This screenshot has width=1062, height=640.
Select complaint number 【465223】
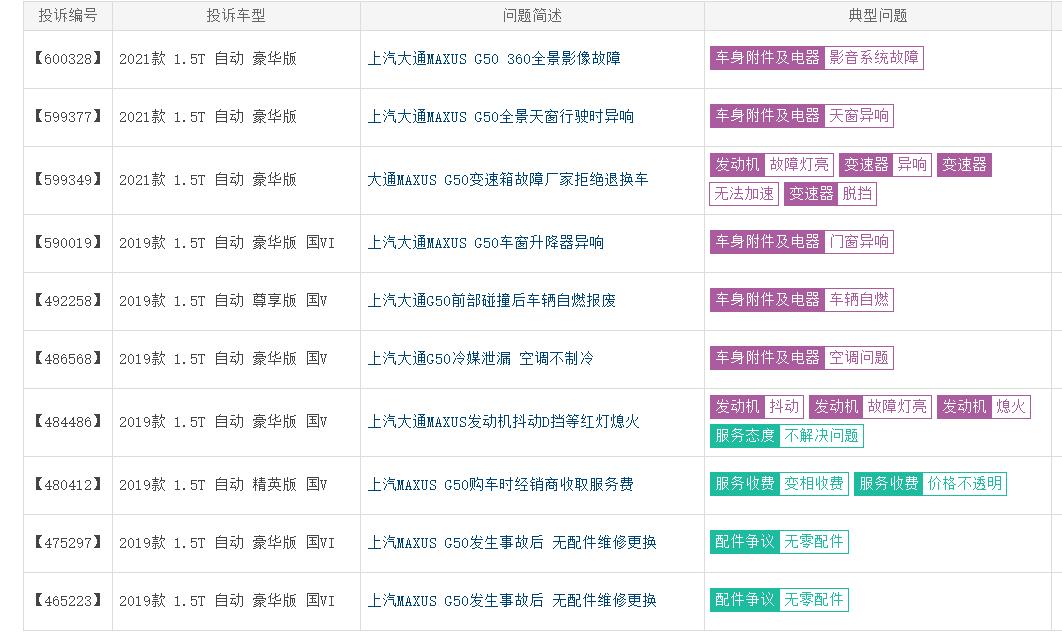pos(68,600)
